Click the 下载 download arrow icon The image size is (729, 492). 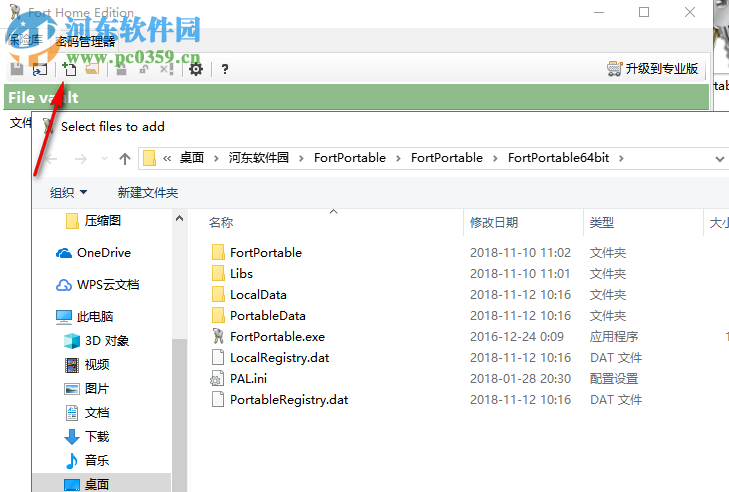point(72,437)
